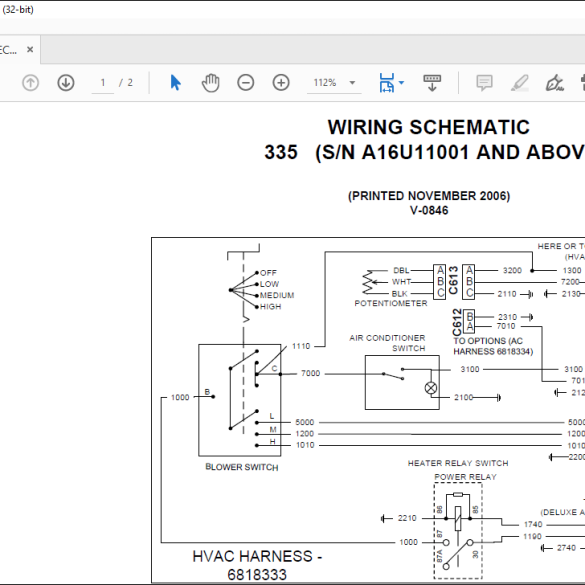This screenshot has height=585, width=585.
Task: Select the highlight text tool
Action: click(x=520, y=82)
